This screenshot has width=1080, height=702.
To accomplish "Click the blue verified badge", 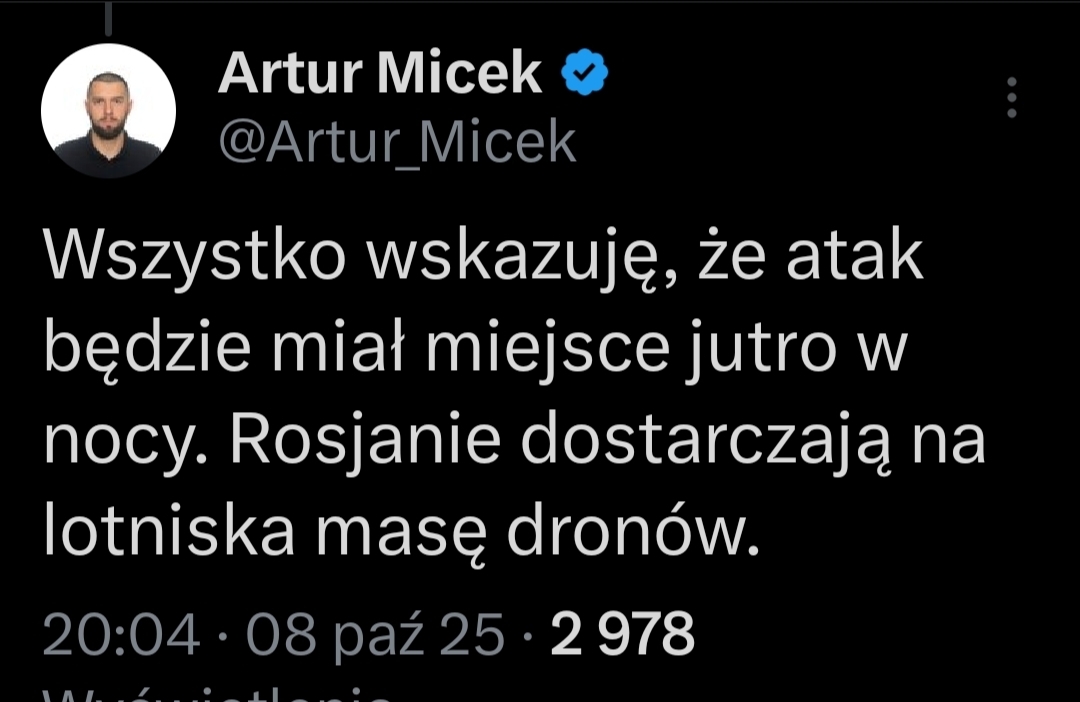I will point(585,74).
